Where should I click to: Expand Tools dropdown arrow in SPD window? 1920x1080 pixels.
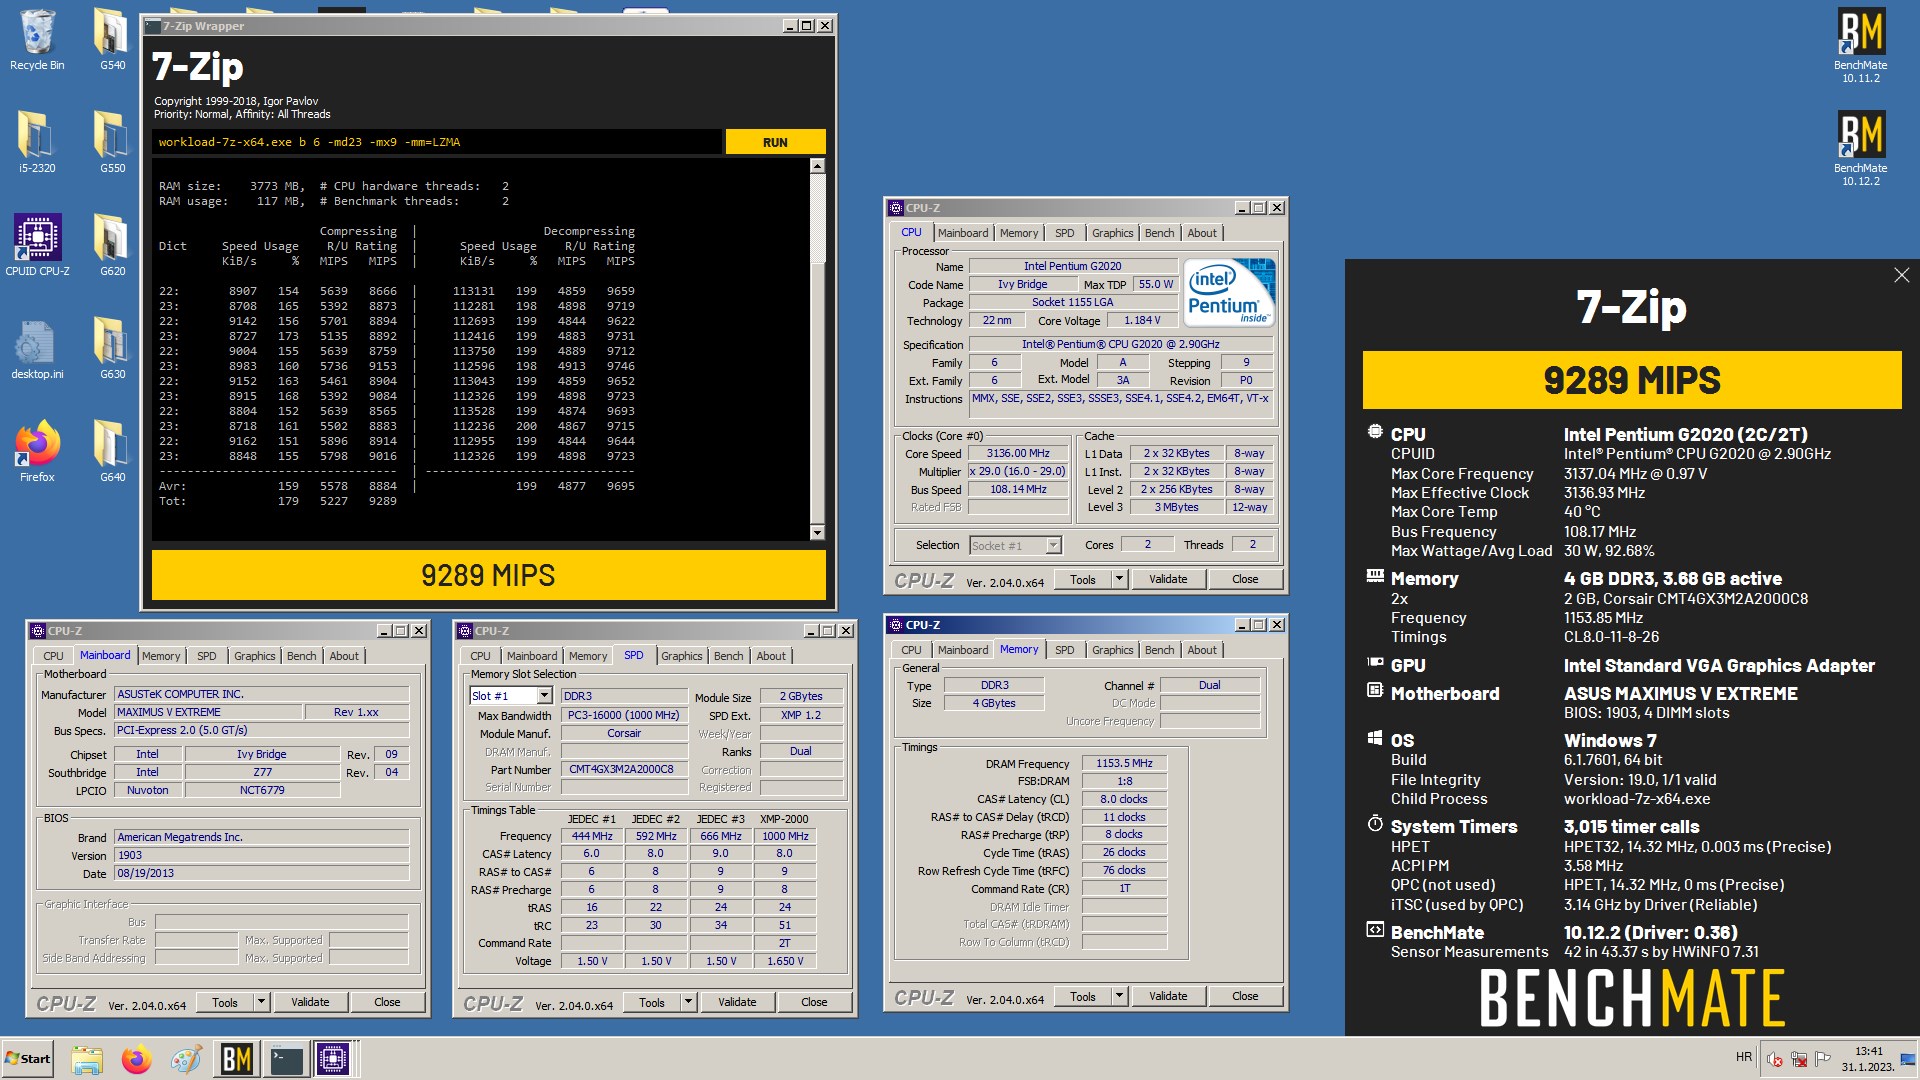(688, 1002)
